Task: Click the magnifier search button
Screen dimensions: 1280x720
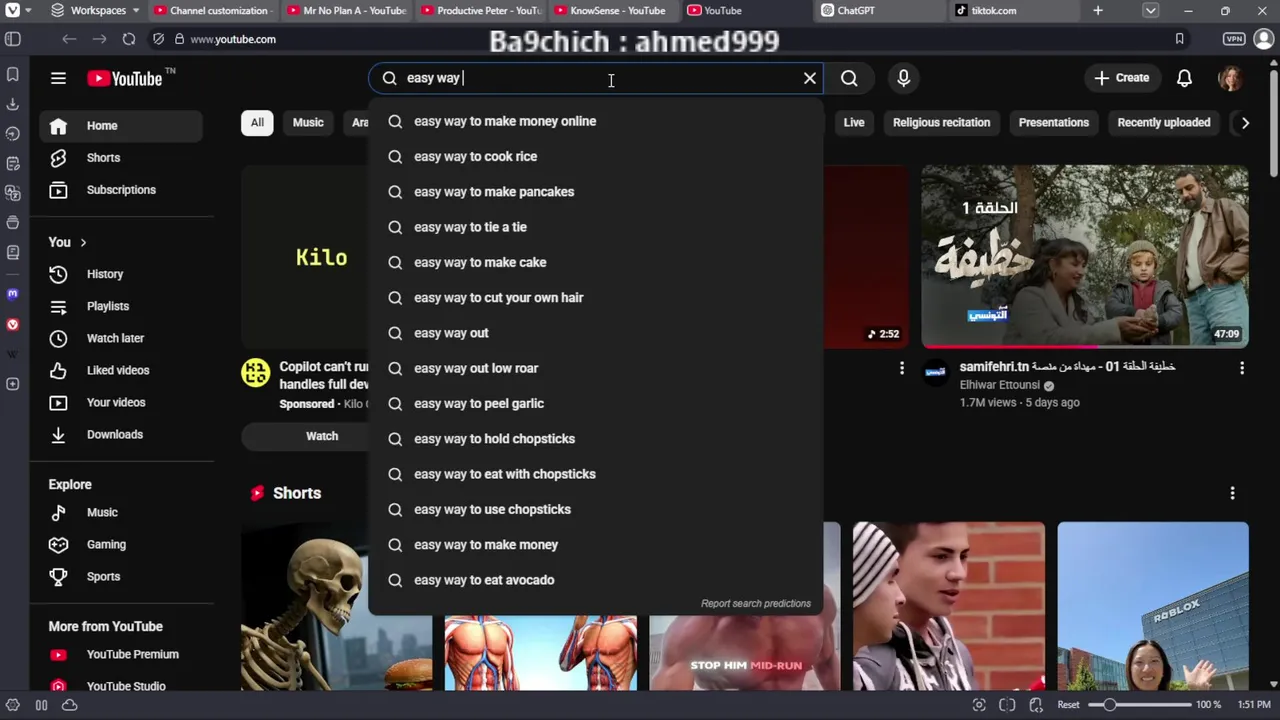Action: click(x=849, y=78)
